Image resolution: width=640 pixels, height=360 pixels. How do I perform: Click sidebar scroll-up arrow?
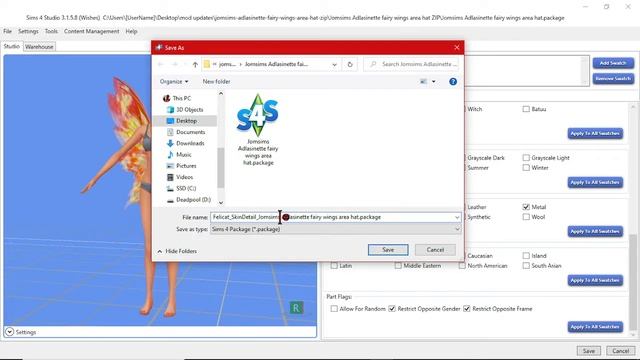(x=221, y=94)
